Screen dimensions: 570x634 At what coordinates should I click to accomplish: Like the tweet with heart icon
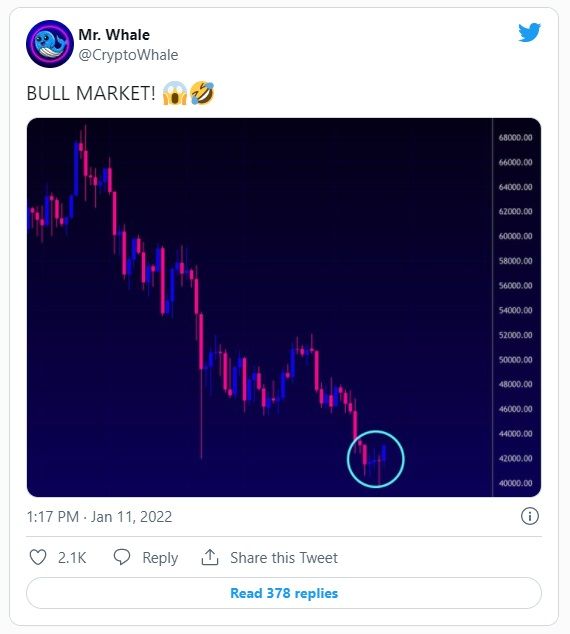coord(38,558)
